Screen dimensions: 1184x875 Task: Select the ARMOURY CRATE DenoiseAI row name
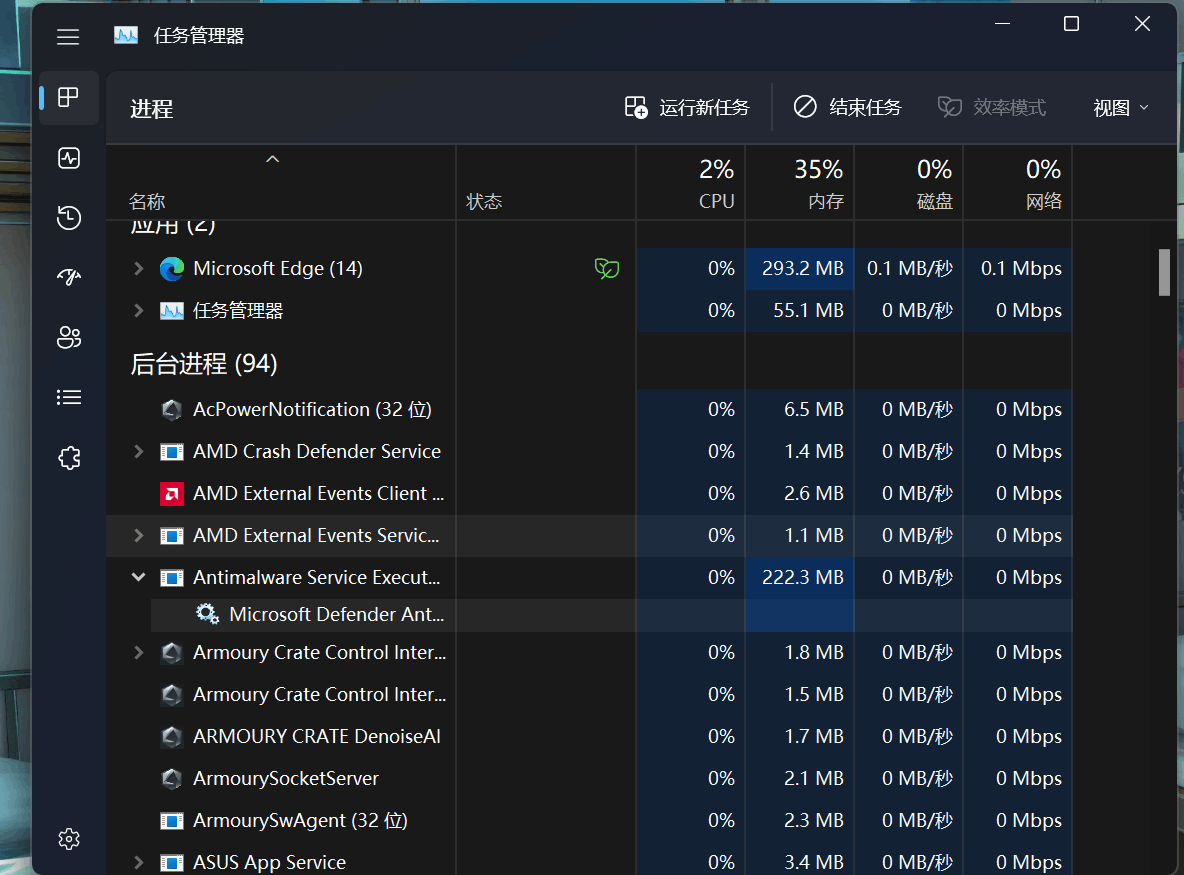pos(316,736)
